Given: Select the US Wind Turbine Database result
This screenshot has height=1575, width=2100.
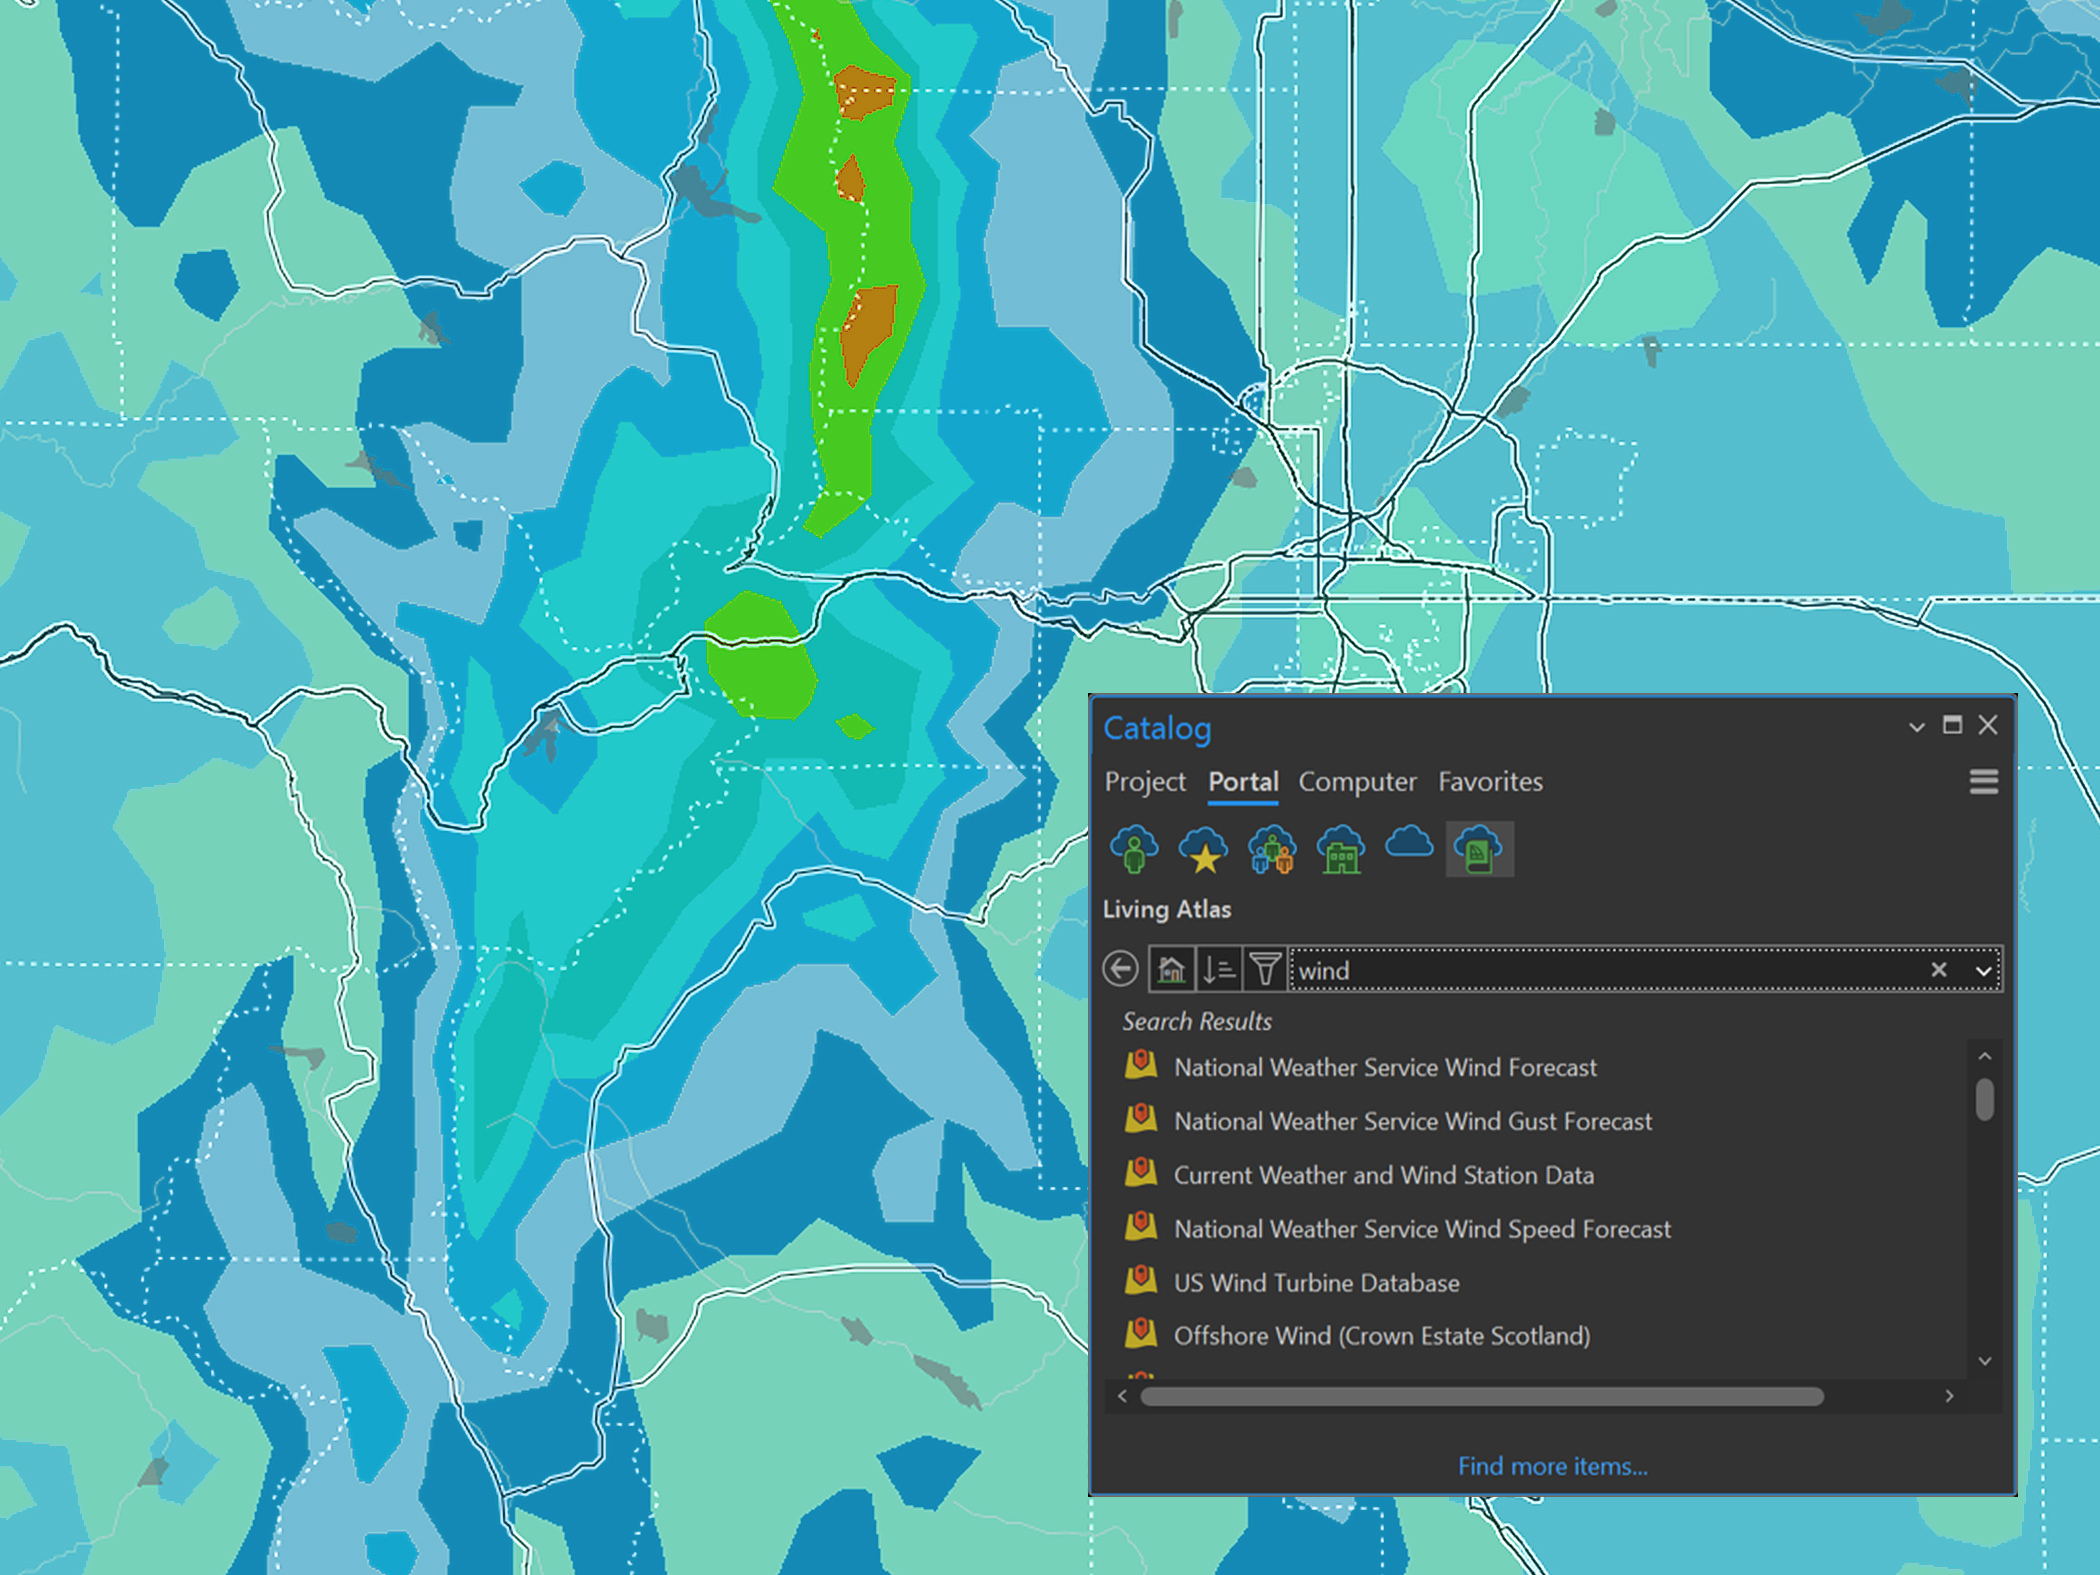Looking at the screenshot, I should (x=1316, y=1283).
